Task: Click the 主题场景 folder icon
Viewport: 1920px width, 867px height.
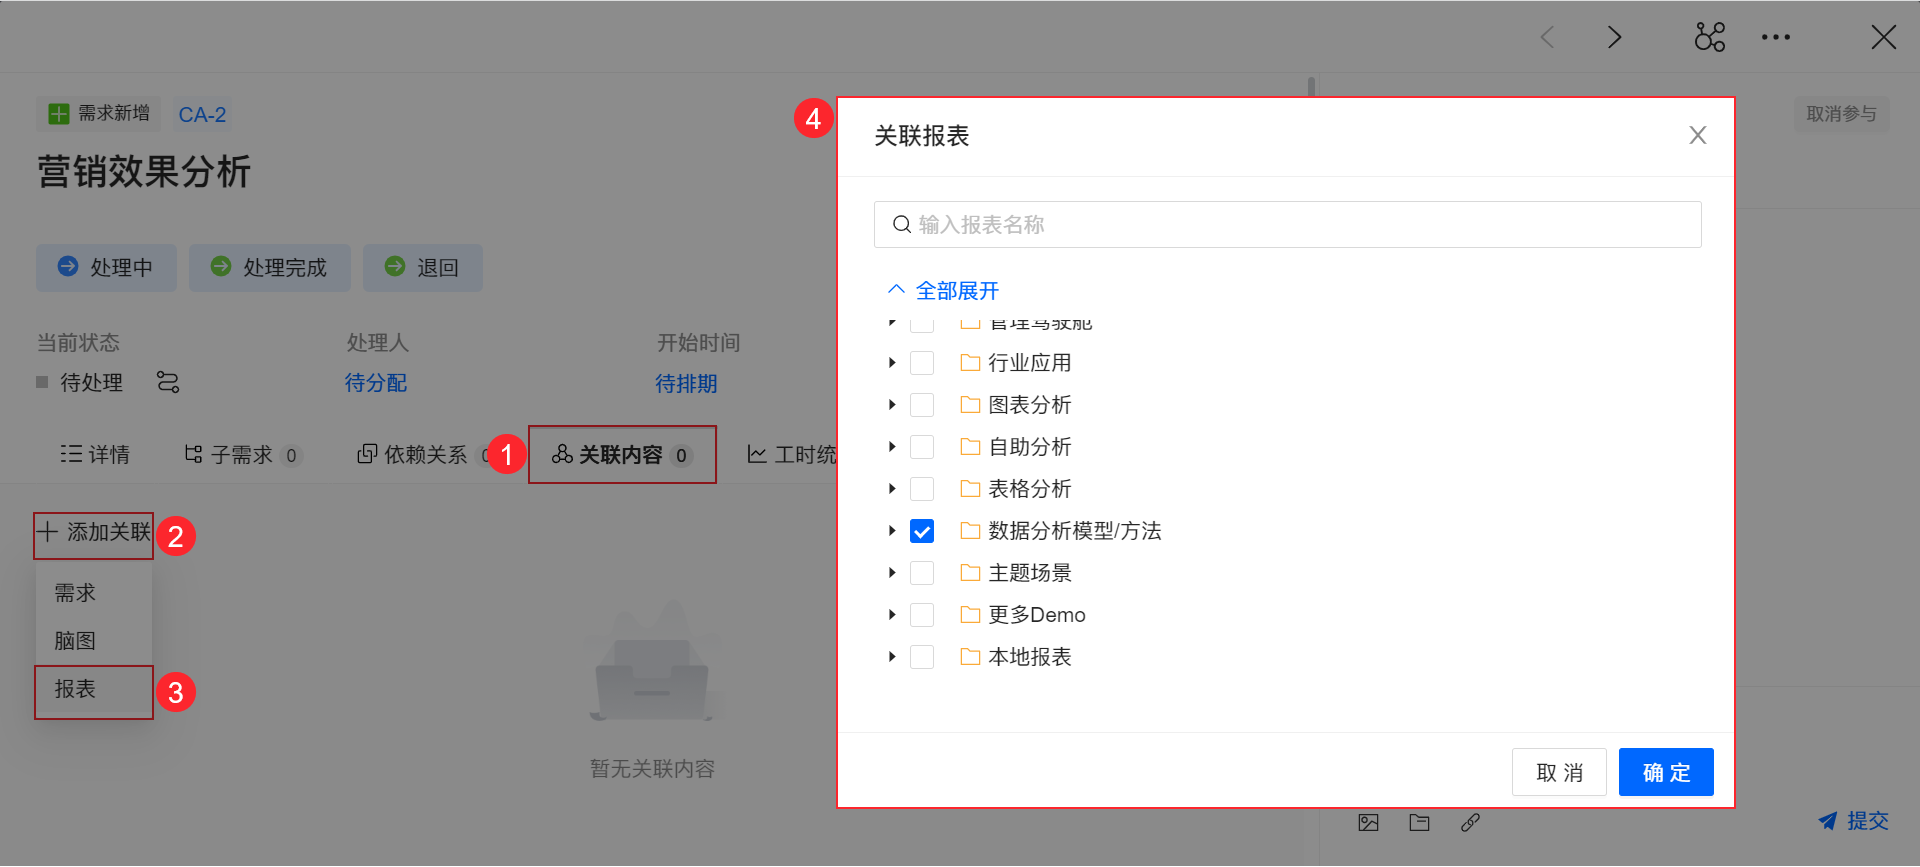Action: [x=970, y=573]
